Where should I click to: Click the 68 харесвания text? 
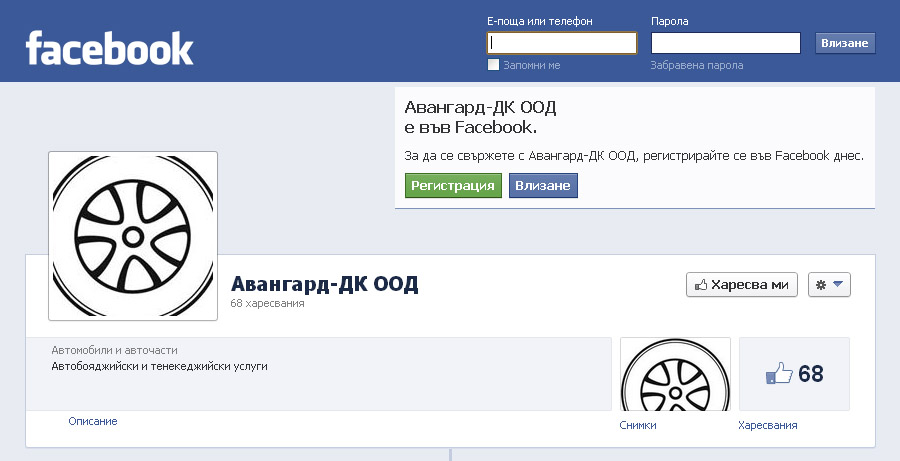click(267, 303)
